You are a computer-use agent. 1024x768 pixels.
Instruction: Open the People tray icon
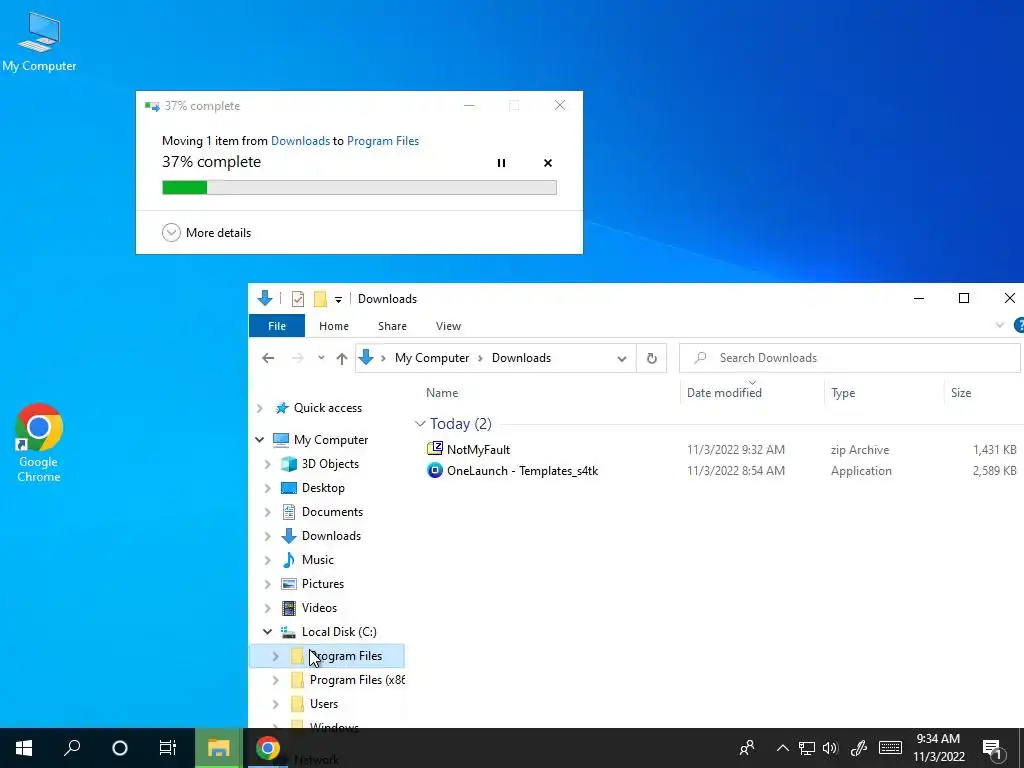[x=746, y=748]
